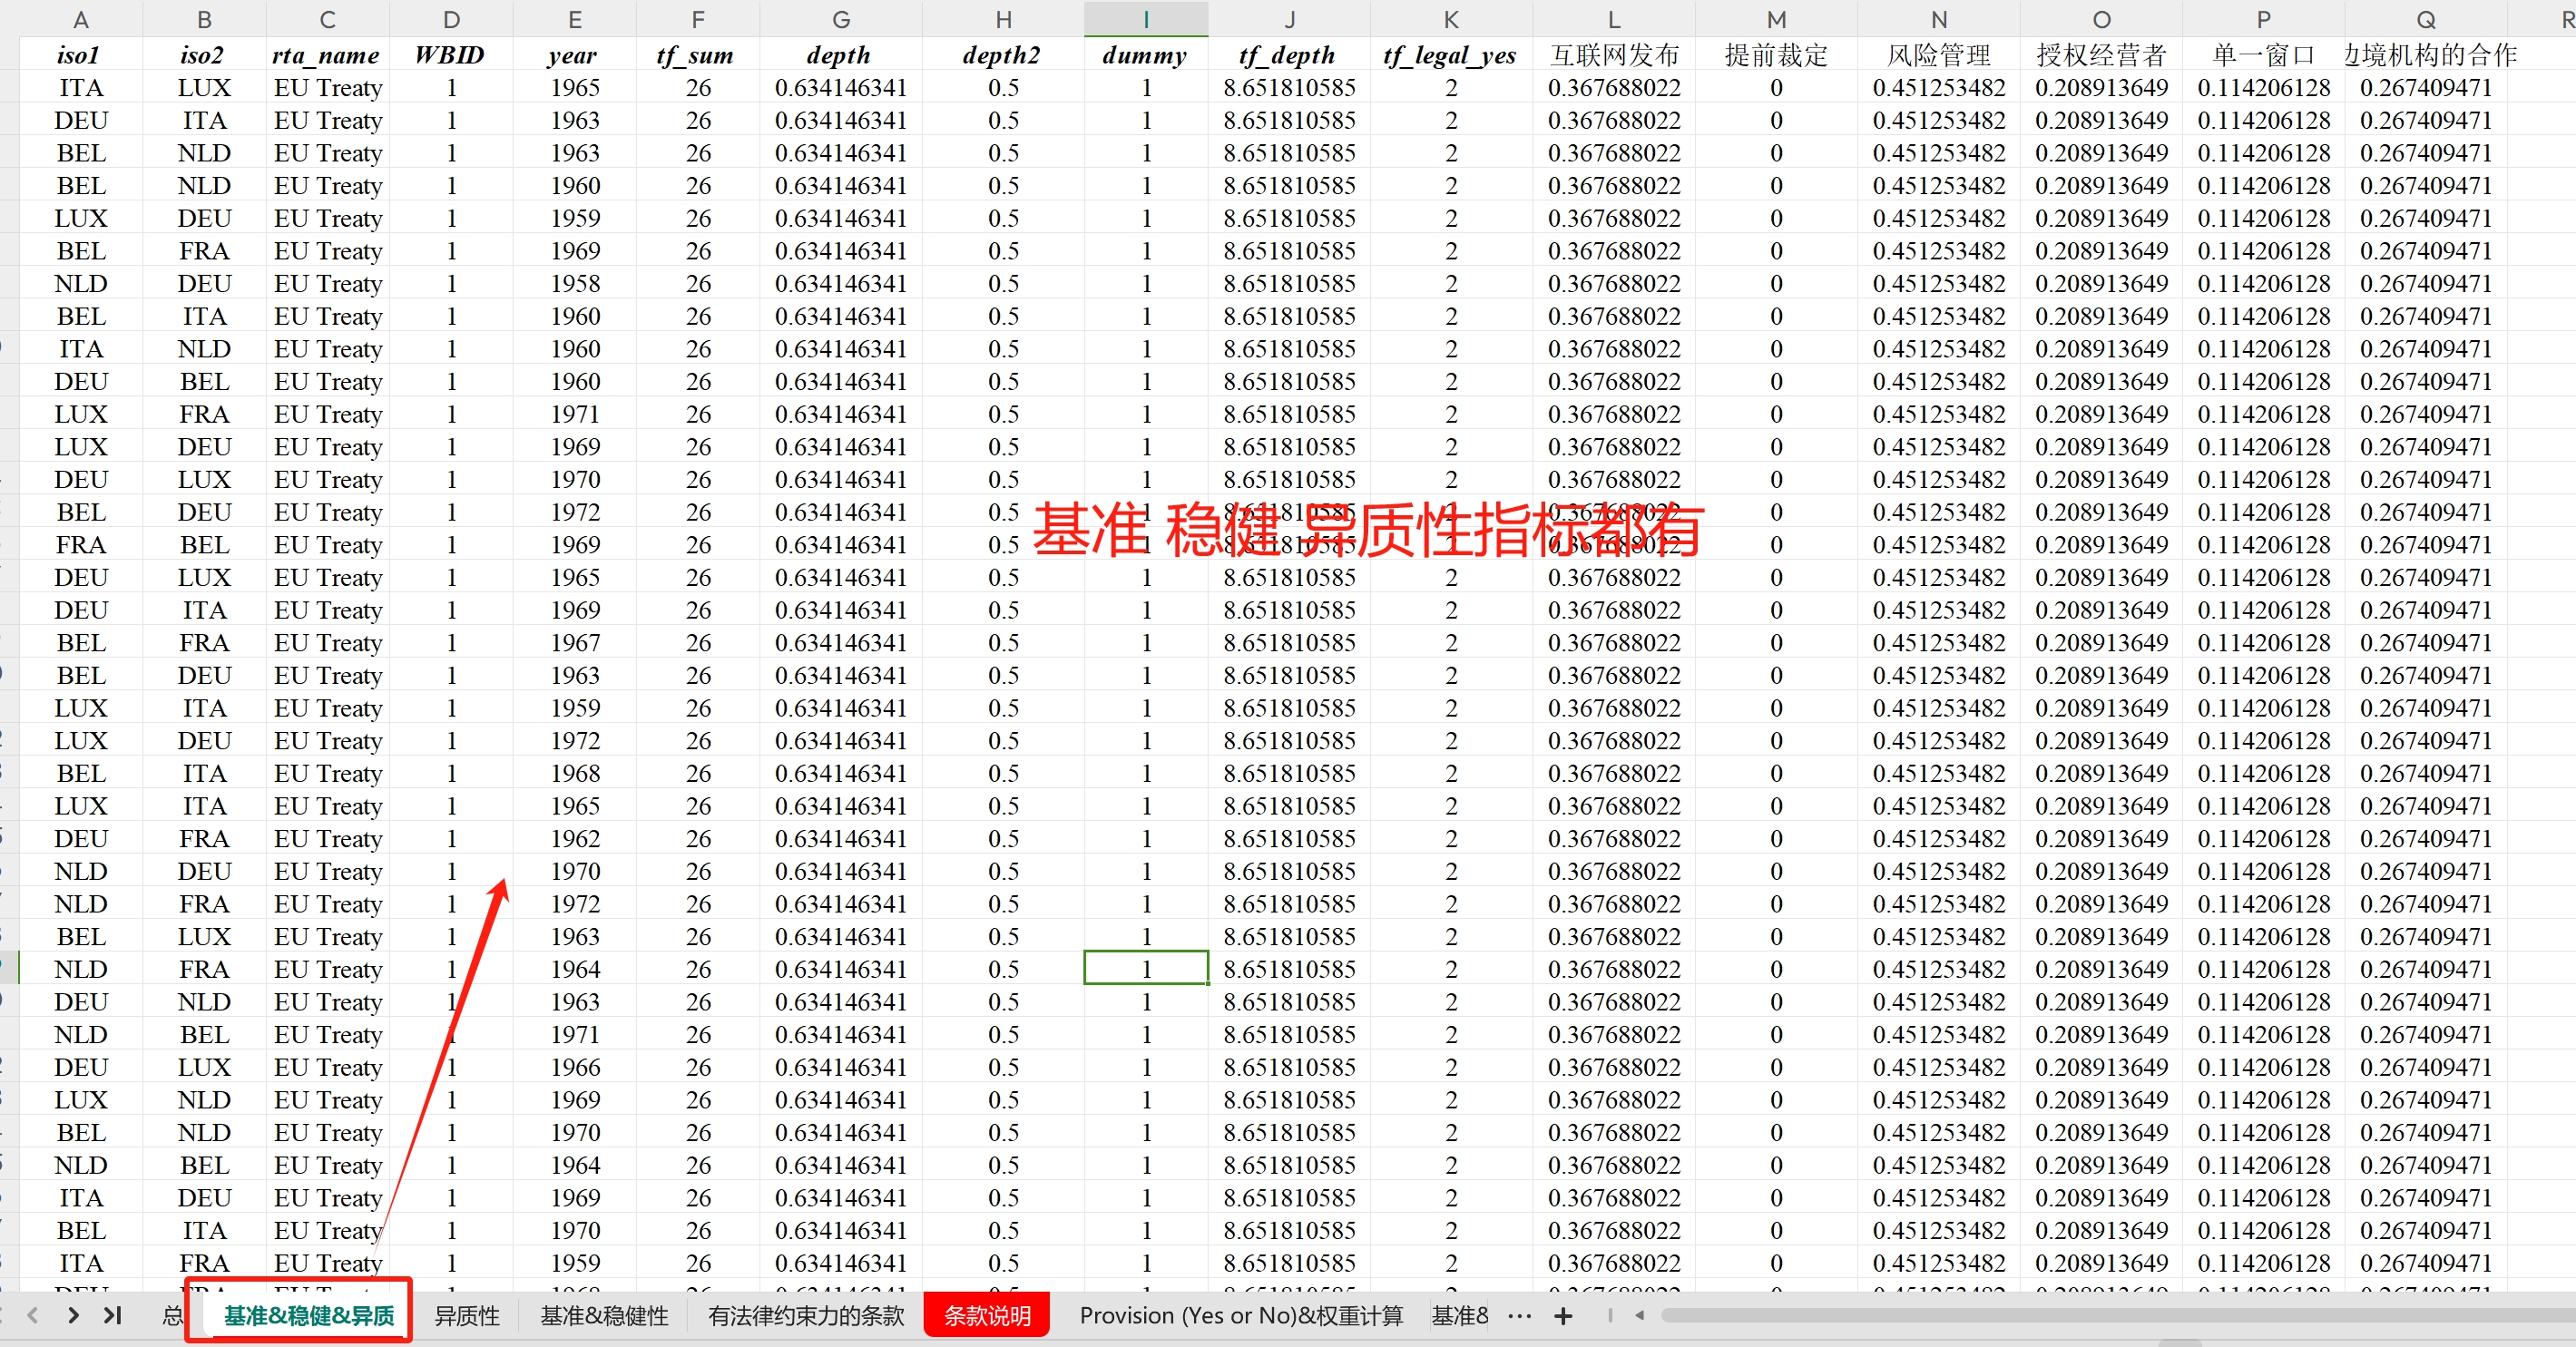This screenshot has width=2576, height=1347.
Task: Click the tab bar splitter handle
Action: click(1610, 1315)
